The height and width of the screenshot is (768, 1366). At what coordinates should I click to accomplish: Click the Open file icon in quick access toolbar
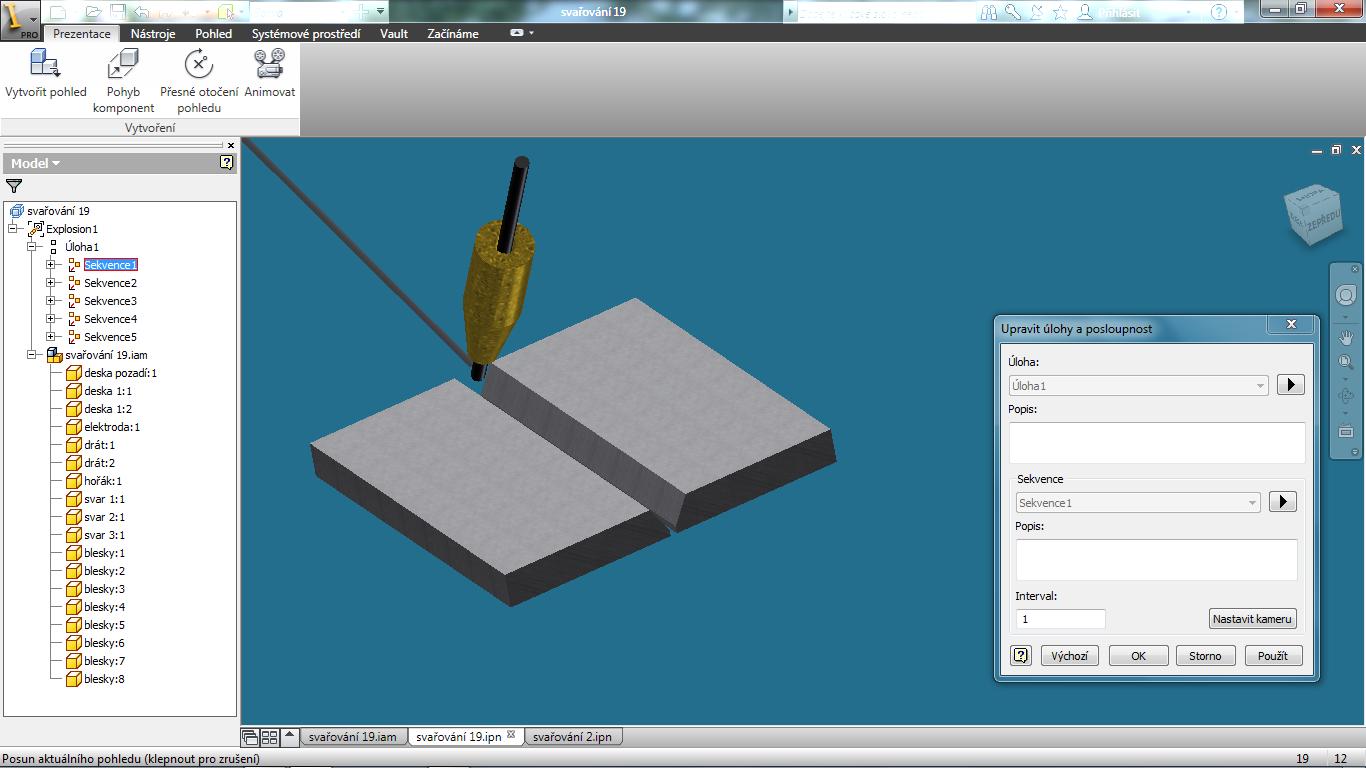[93, 12]
